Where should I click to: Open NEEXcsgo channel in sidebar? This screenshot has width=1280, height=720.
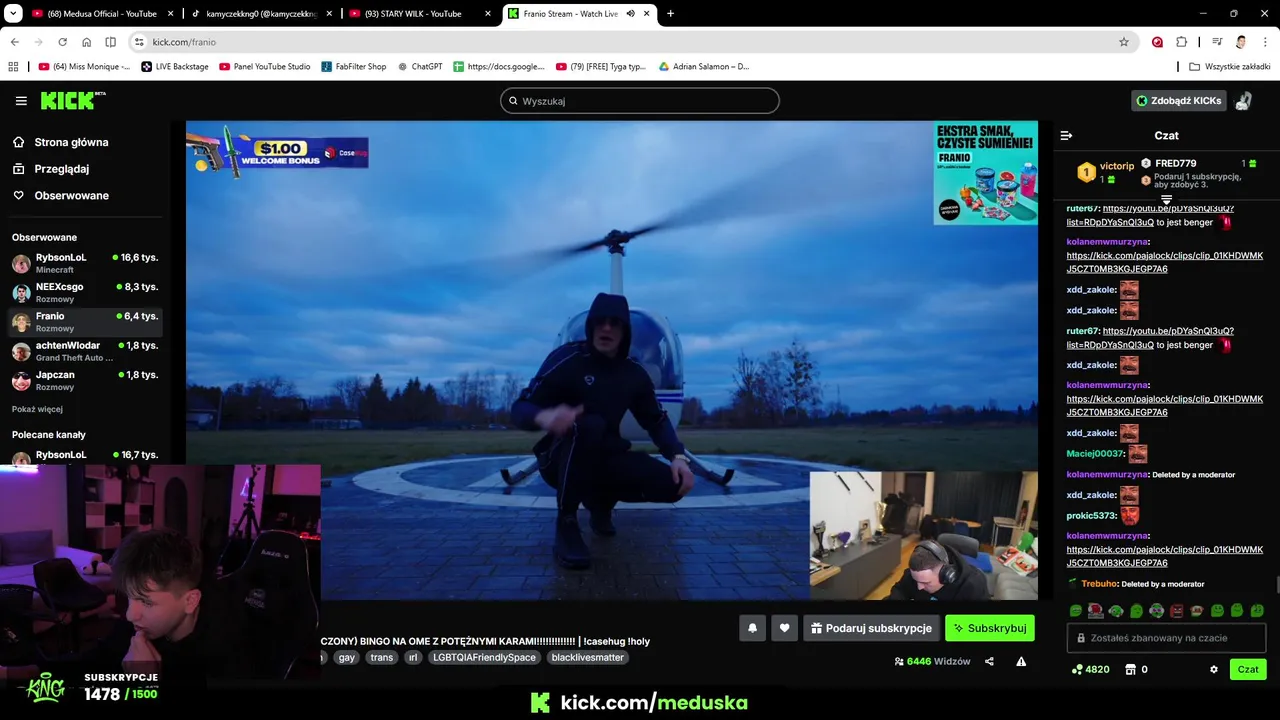click(85, 292)
